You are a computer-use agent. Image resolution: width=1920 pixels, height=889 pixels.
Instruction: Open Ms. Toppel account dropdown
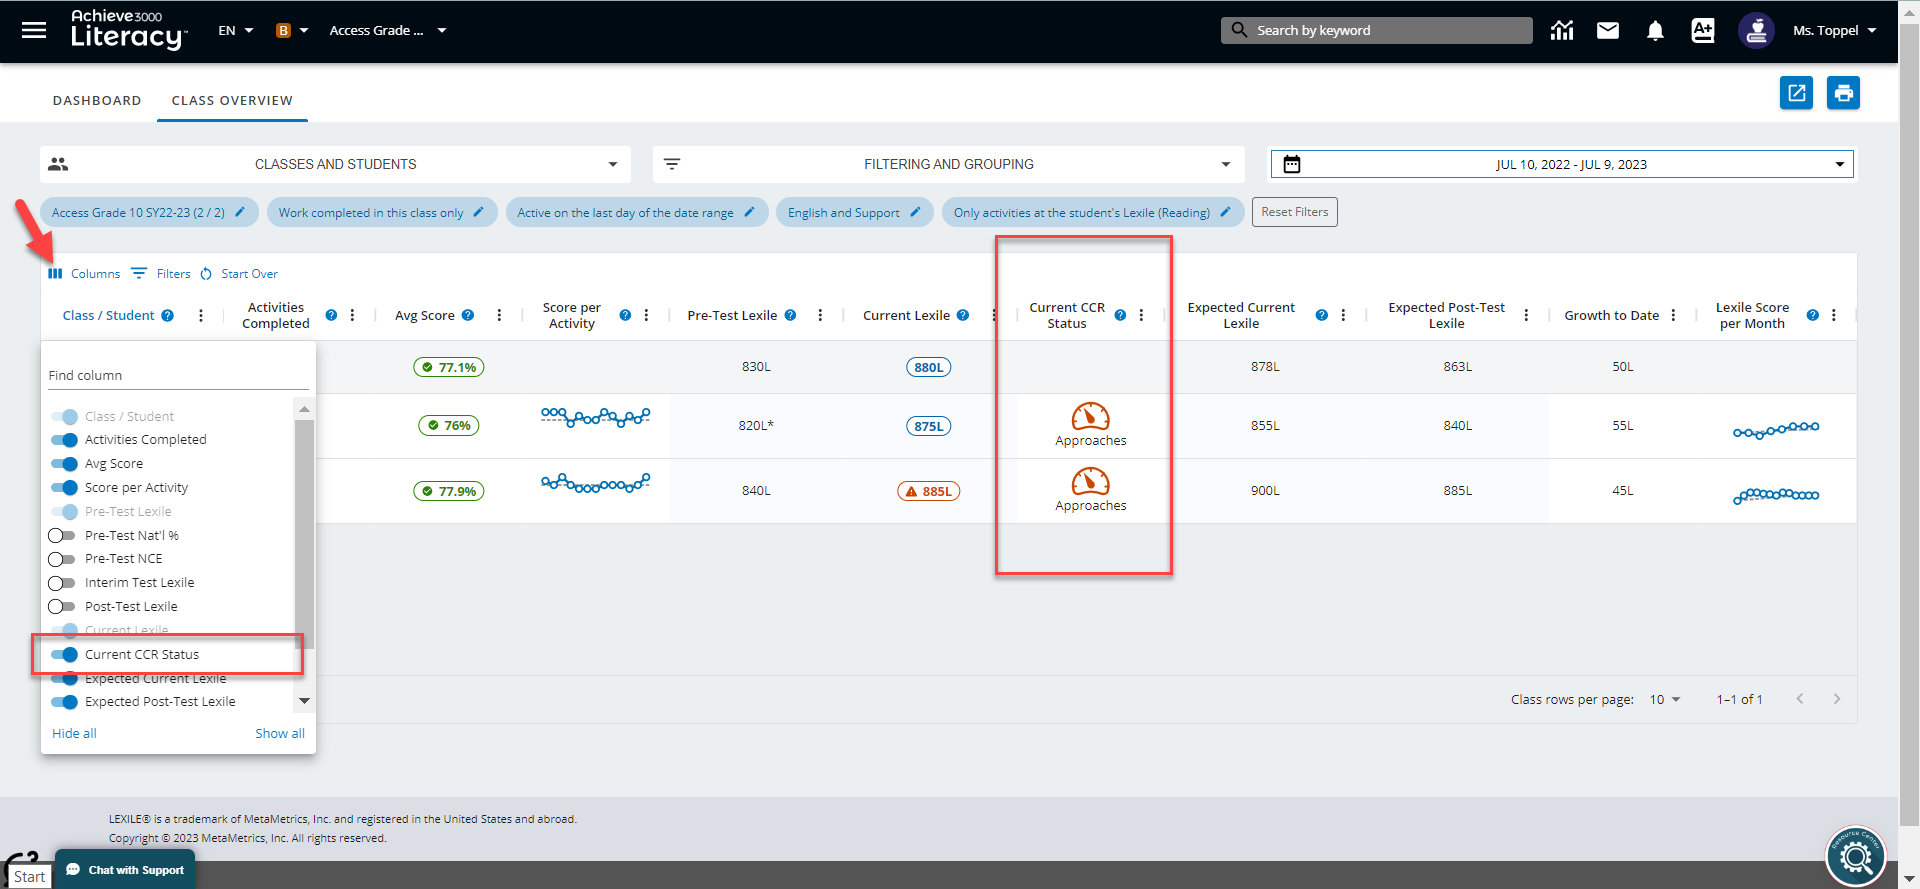1834,31
